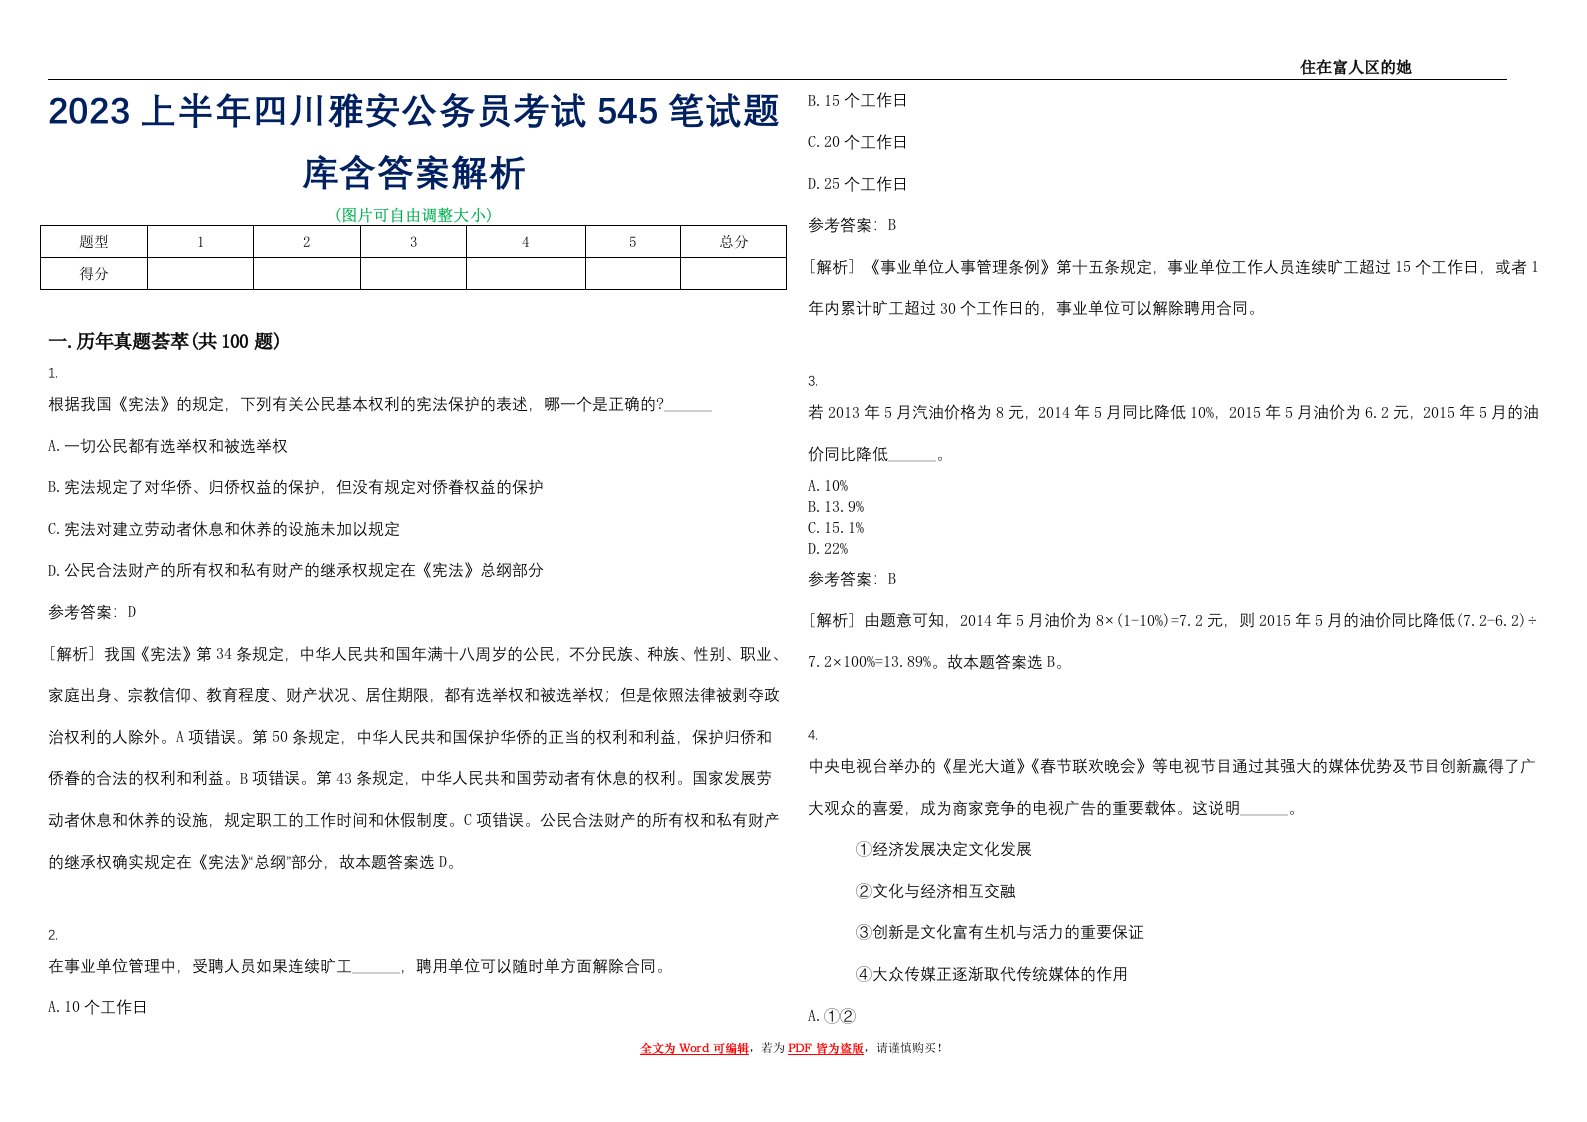Screen dimensions: 1587x1122
Task: Click statement '①经济发展决定文化发展'
Action: (944, 850)
